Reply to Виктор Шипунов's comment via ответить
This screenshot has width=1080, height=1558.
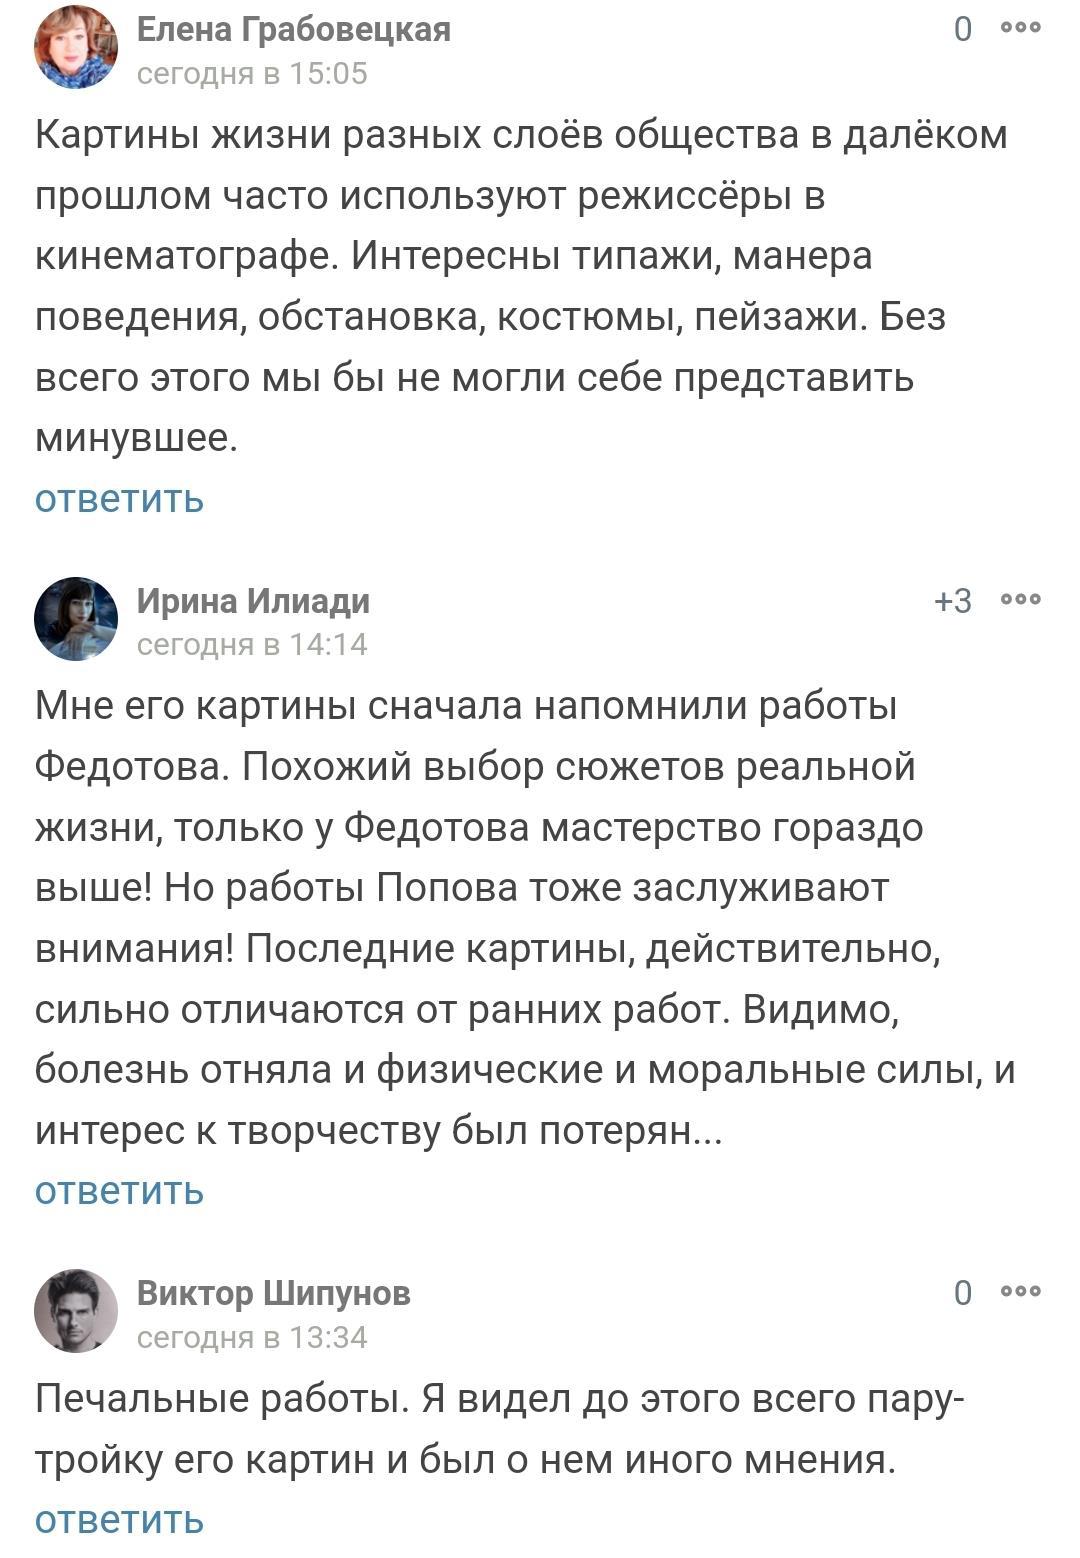[119, 1520]
